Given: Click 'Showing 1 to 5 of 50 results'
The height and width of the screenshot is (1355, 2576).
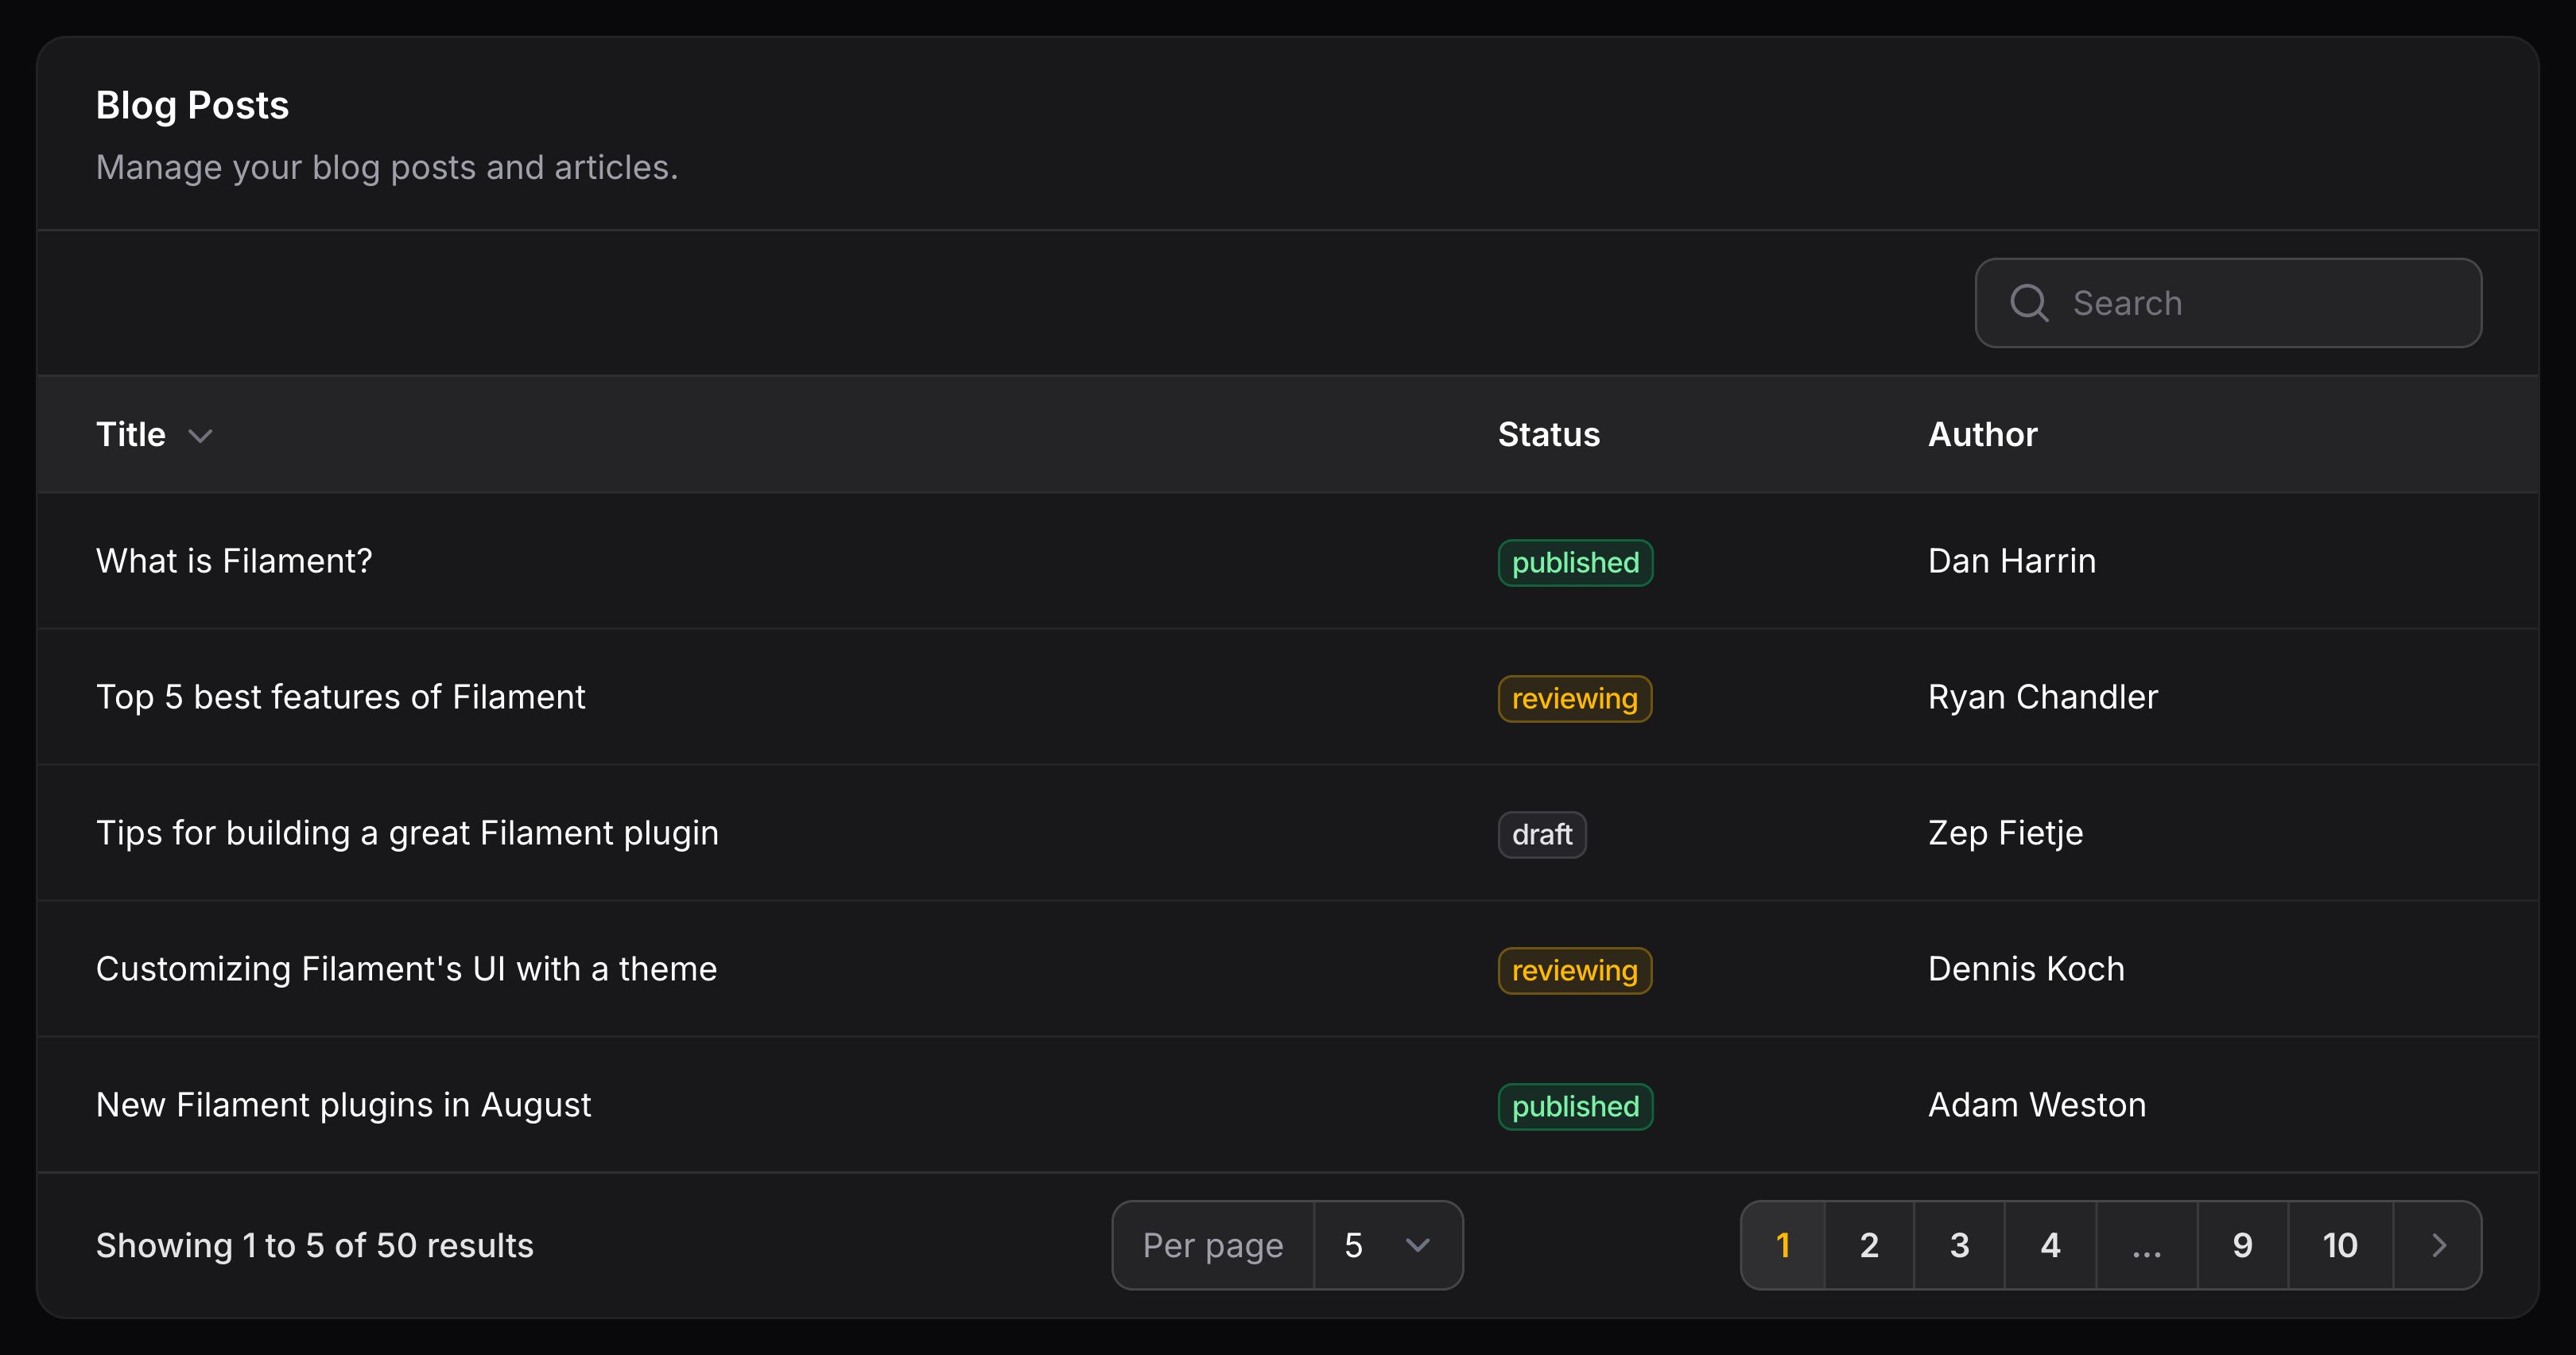Looking at the screenshot, I should 314,1245.
